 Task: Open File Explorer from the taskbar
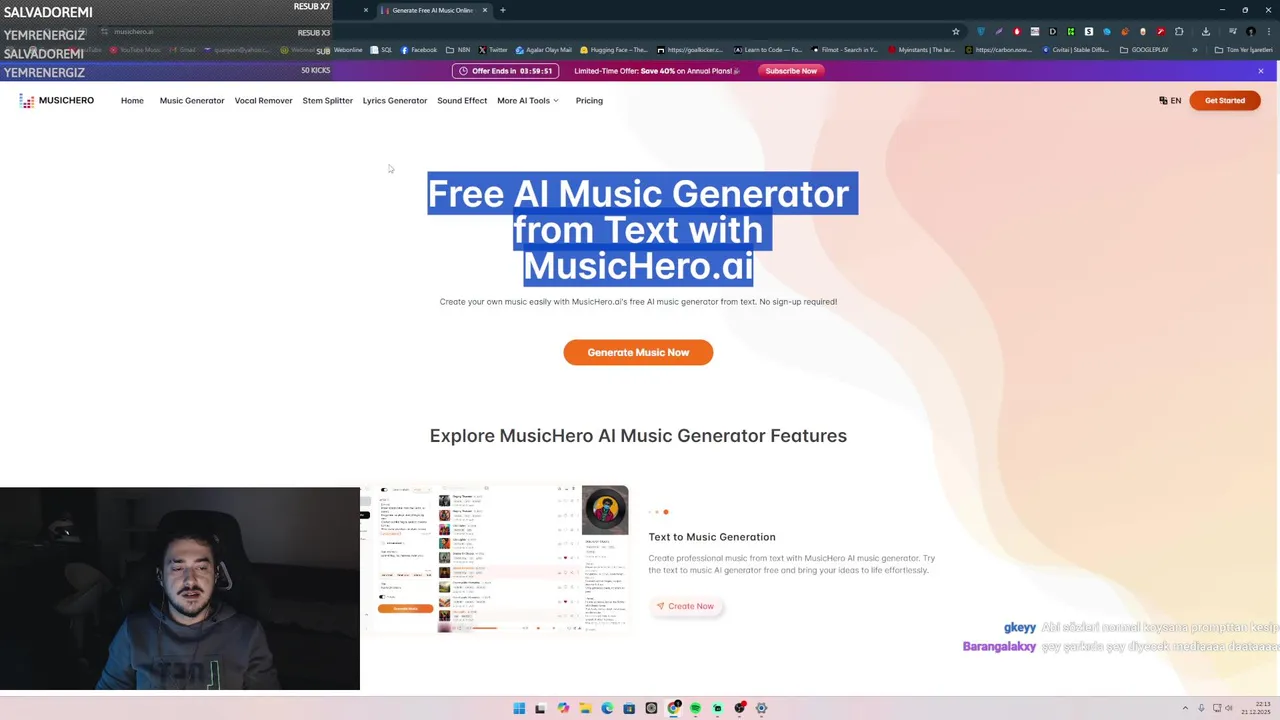pos(585,708)
